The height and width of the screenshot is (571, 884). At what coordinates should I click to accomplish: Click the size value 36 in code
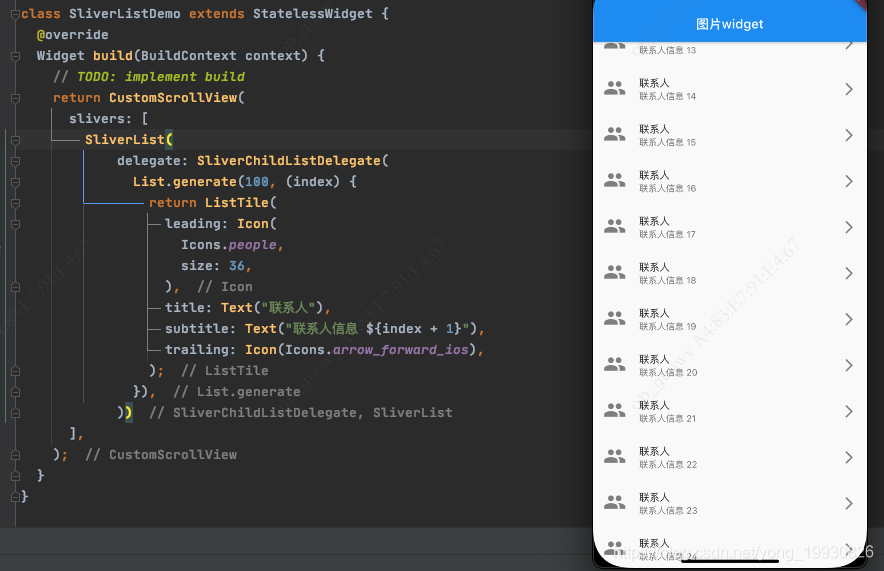237,266
